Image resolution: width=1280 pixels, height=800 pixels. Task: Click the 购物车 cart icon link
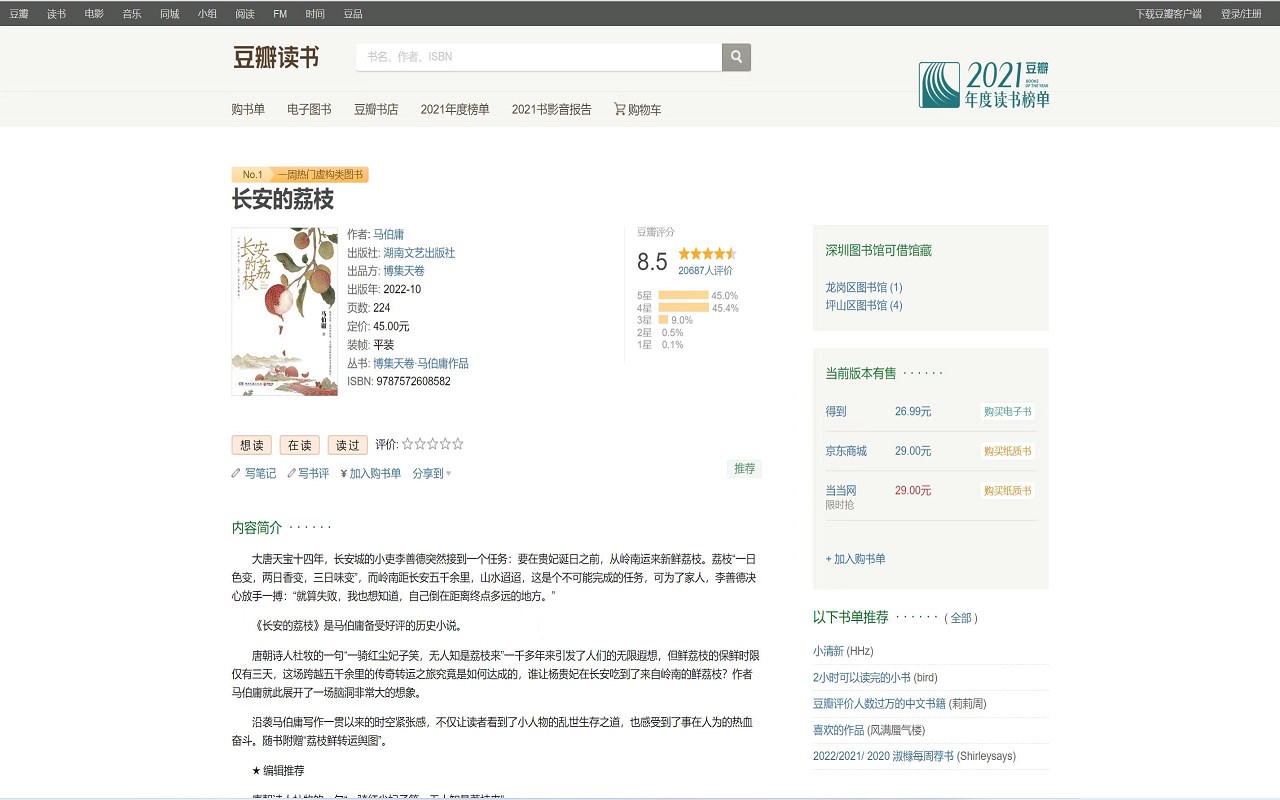tap(637, 109)
